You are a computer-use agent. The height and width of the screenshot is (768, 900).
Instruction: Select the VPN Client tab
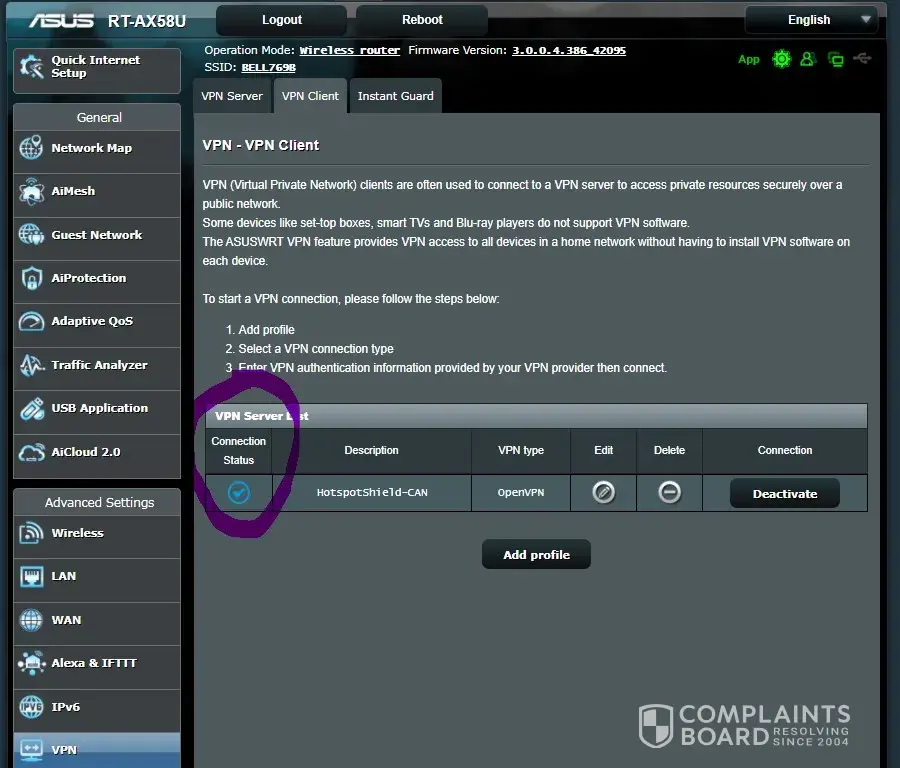[310, 96]
